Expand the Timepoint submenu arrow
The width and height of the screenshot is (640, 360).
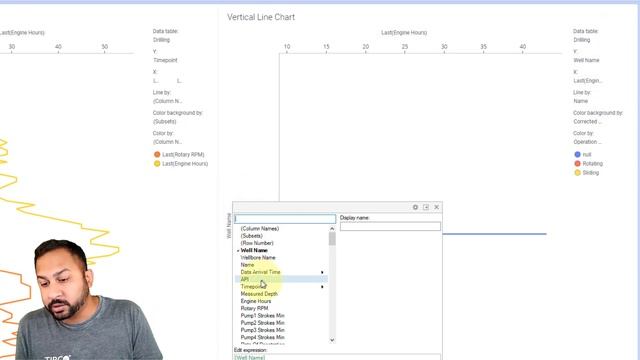(322, 287)
